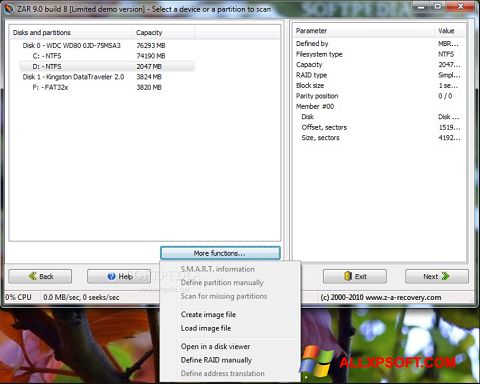The height and width of the screenshot is (384, 480).
Task: Click the 74190 MB capacity cell
Action: click(x=151, y=56)
